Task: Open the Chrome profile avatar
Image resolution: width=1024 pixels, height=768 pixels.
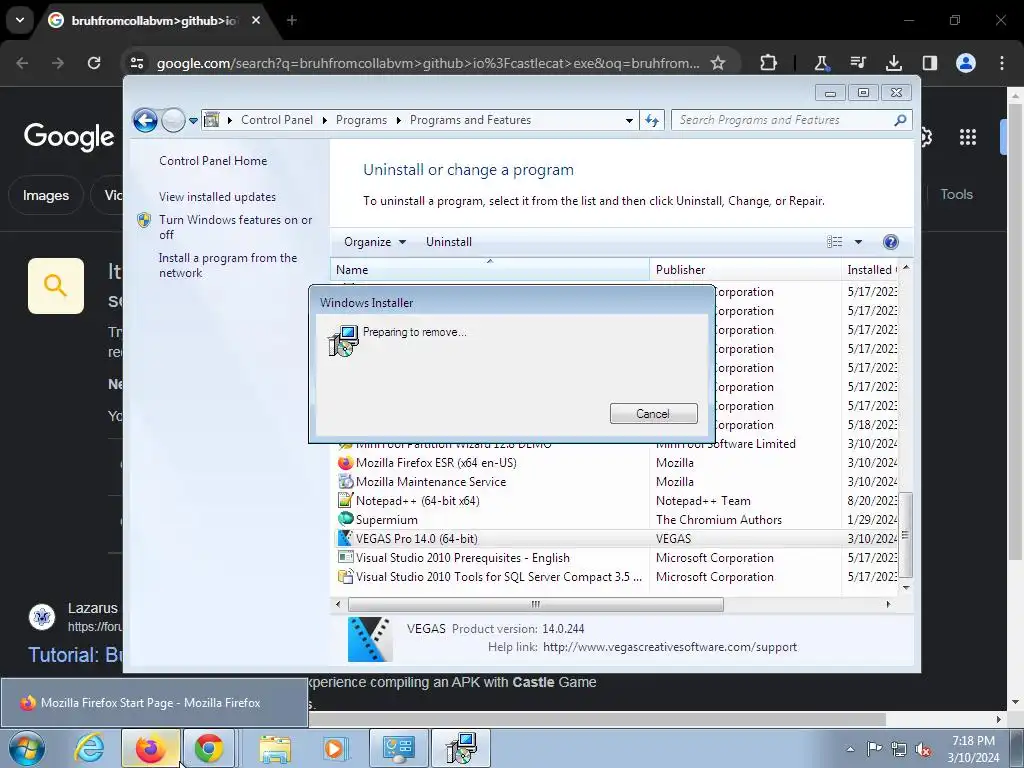Action: tap(965, 63)
